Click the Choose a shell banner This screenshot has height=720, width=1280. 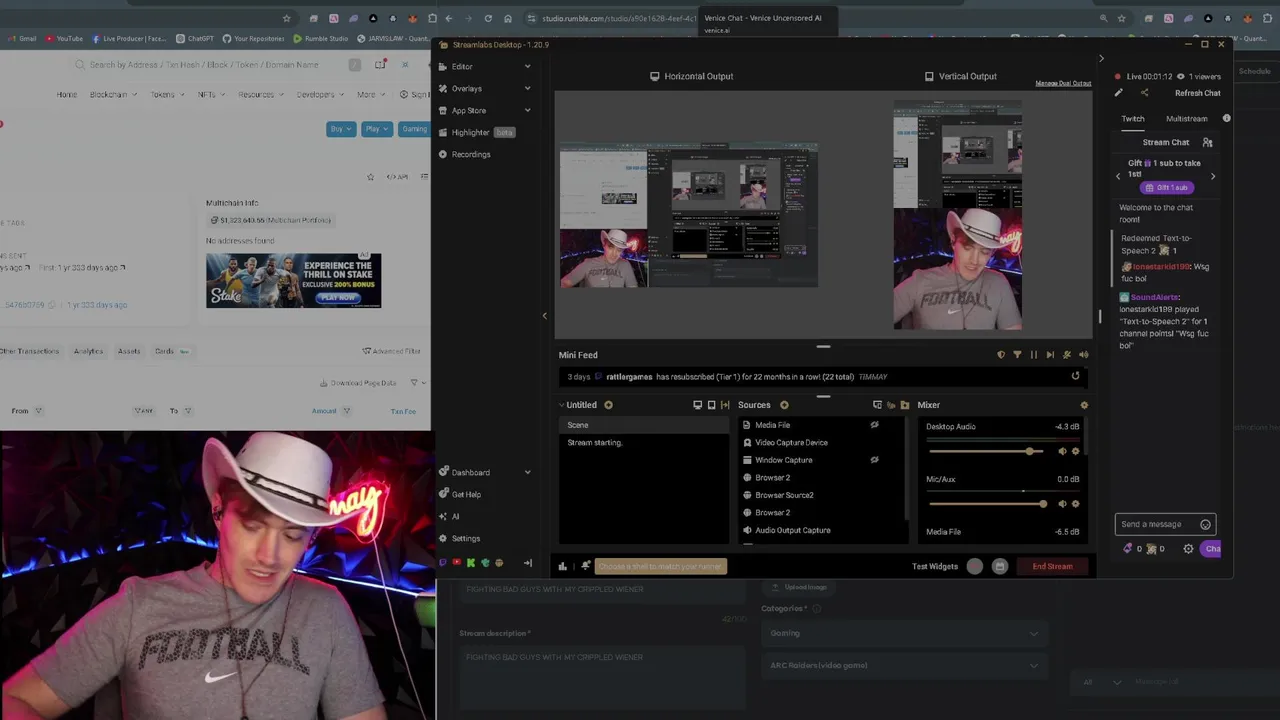pos(660,566)
